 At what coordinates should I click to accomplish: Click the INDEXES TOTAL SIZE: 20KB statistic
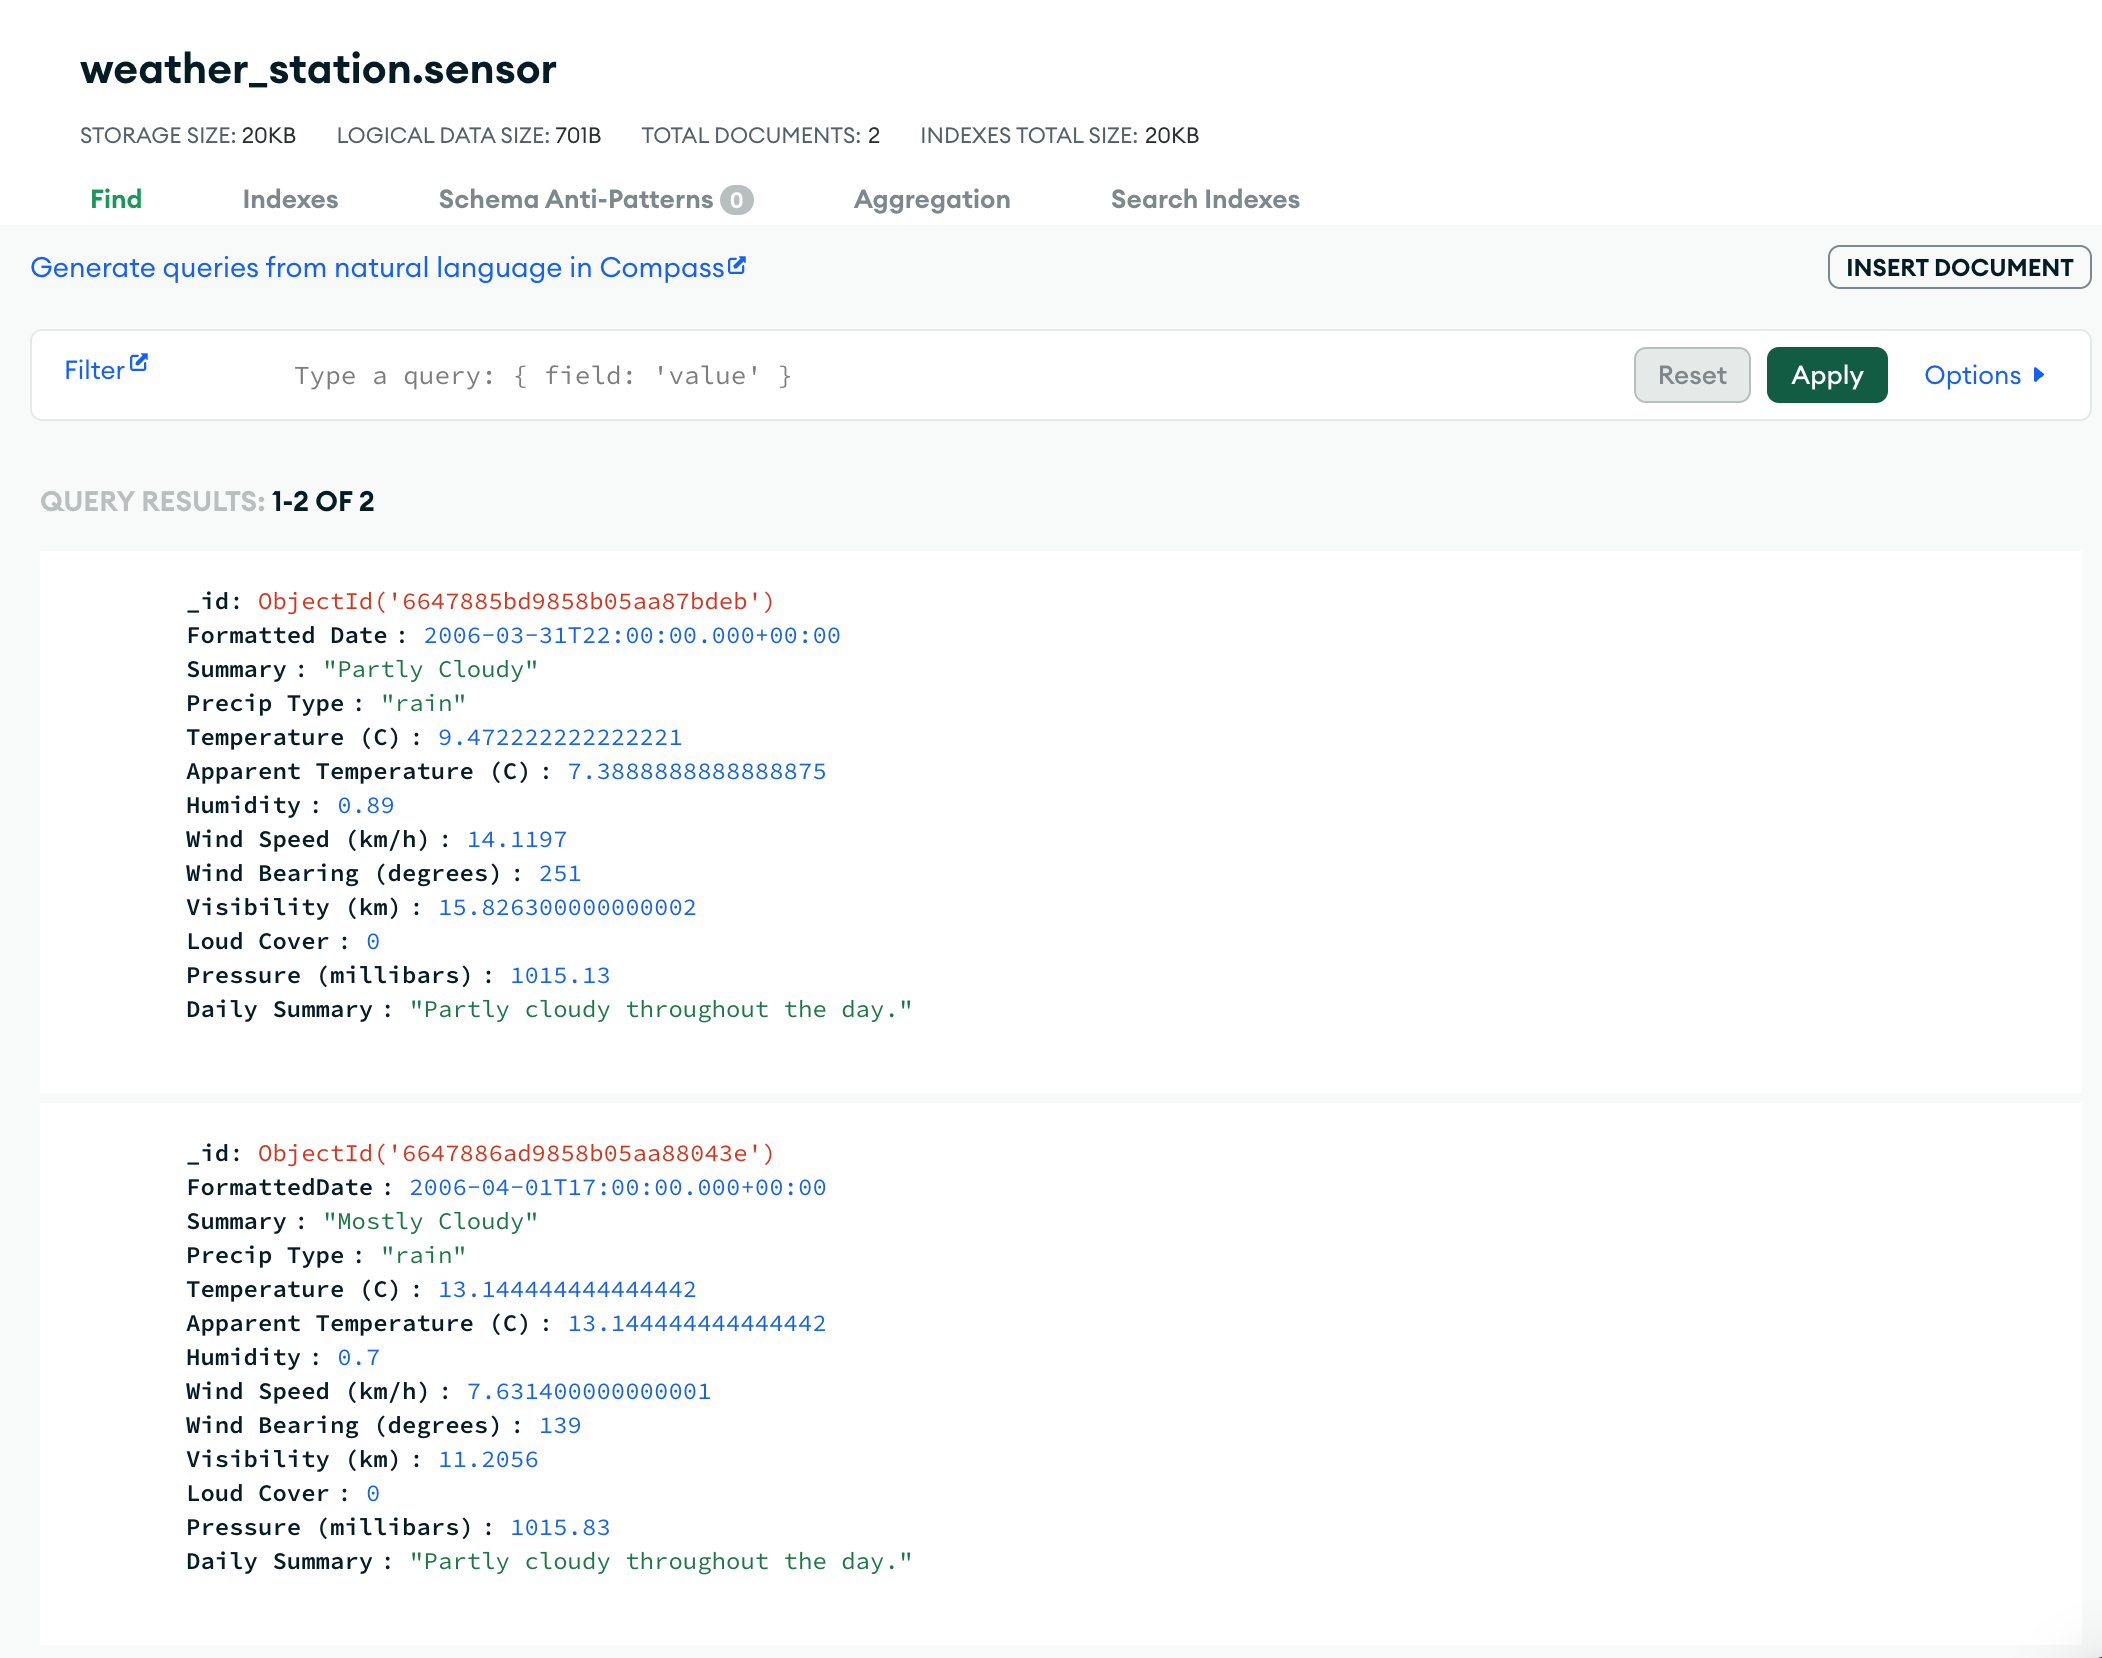tap(1060, 135)
